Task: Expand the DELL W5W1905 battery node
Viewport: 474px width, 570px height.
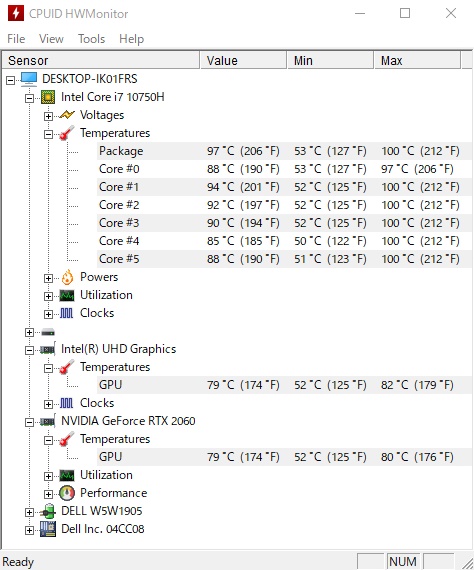Action: 29,512
